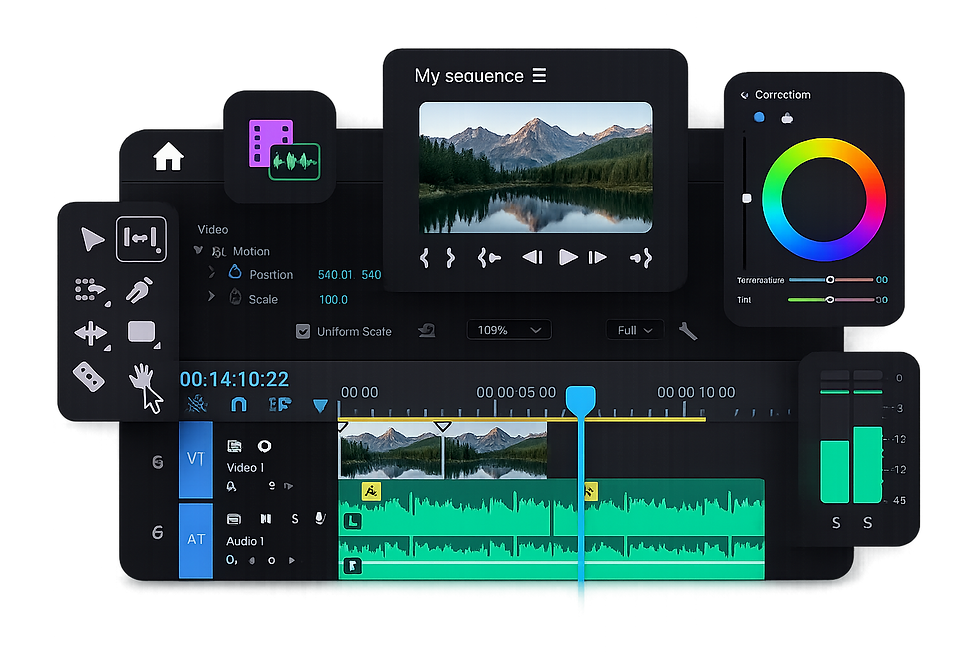Select the Razor tool
Image resolution: width=980 pixels, height=653 pixels.
(x=89, y=377)
